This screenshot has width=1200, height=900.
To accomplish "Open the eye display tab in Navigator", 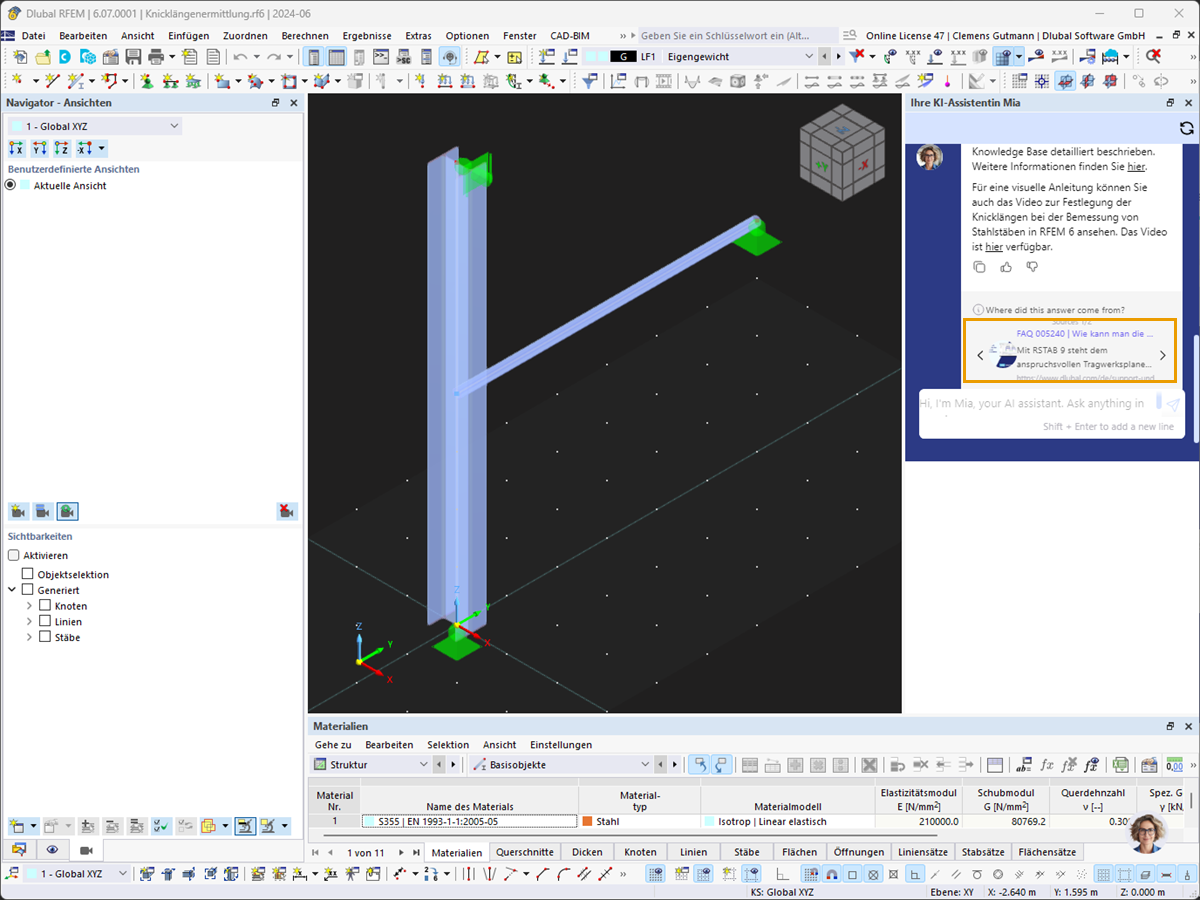I will [x=52, y=849].
